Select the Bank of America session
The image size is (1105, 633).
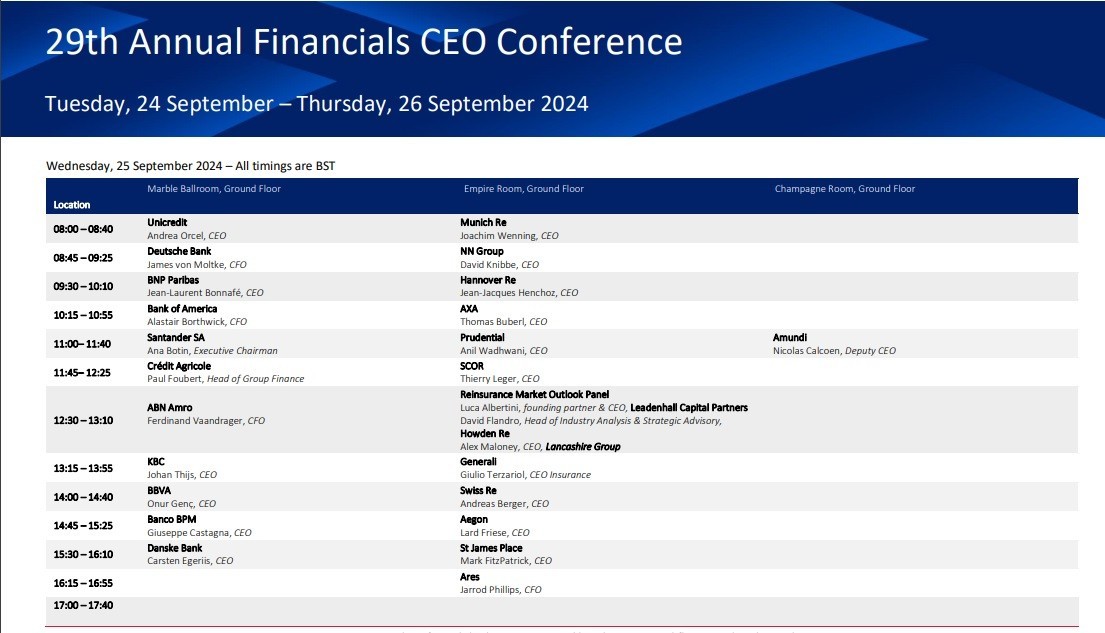coord(182,309)
